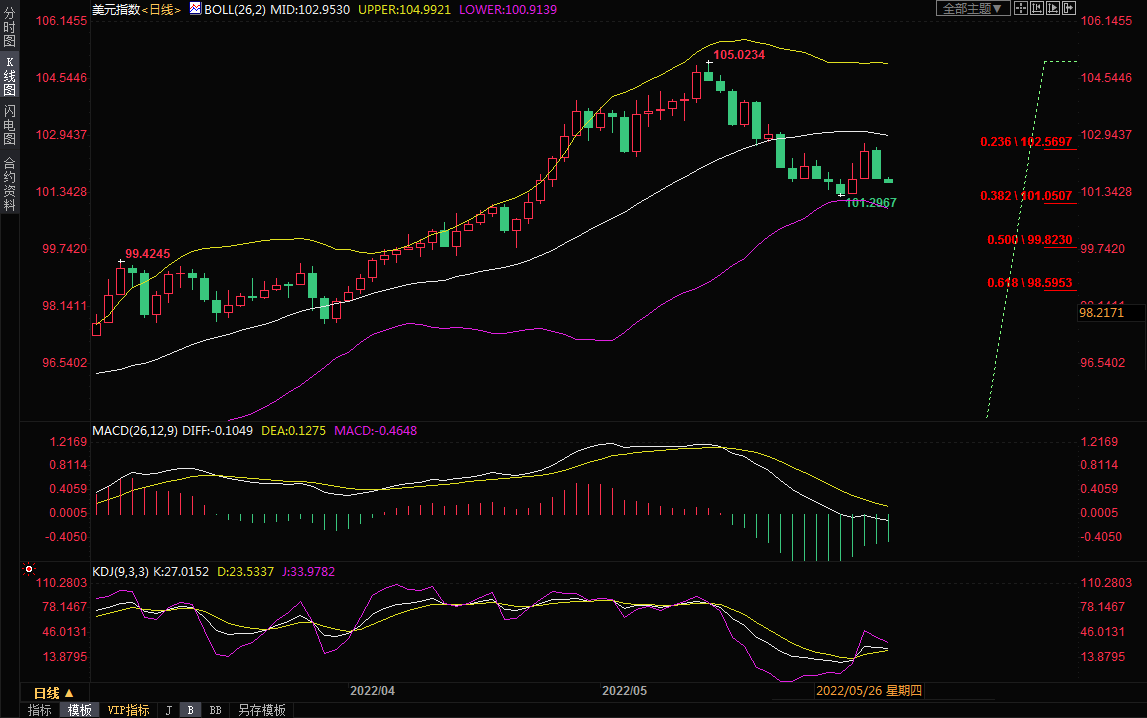Click the 另存模板 button
Image resolution: width=1147 pixels, height=718 pixels.
(x=261, y=710)
